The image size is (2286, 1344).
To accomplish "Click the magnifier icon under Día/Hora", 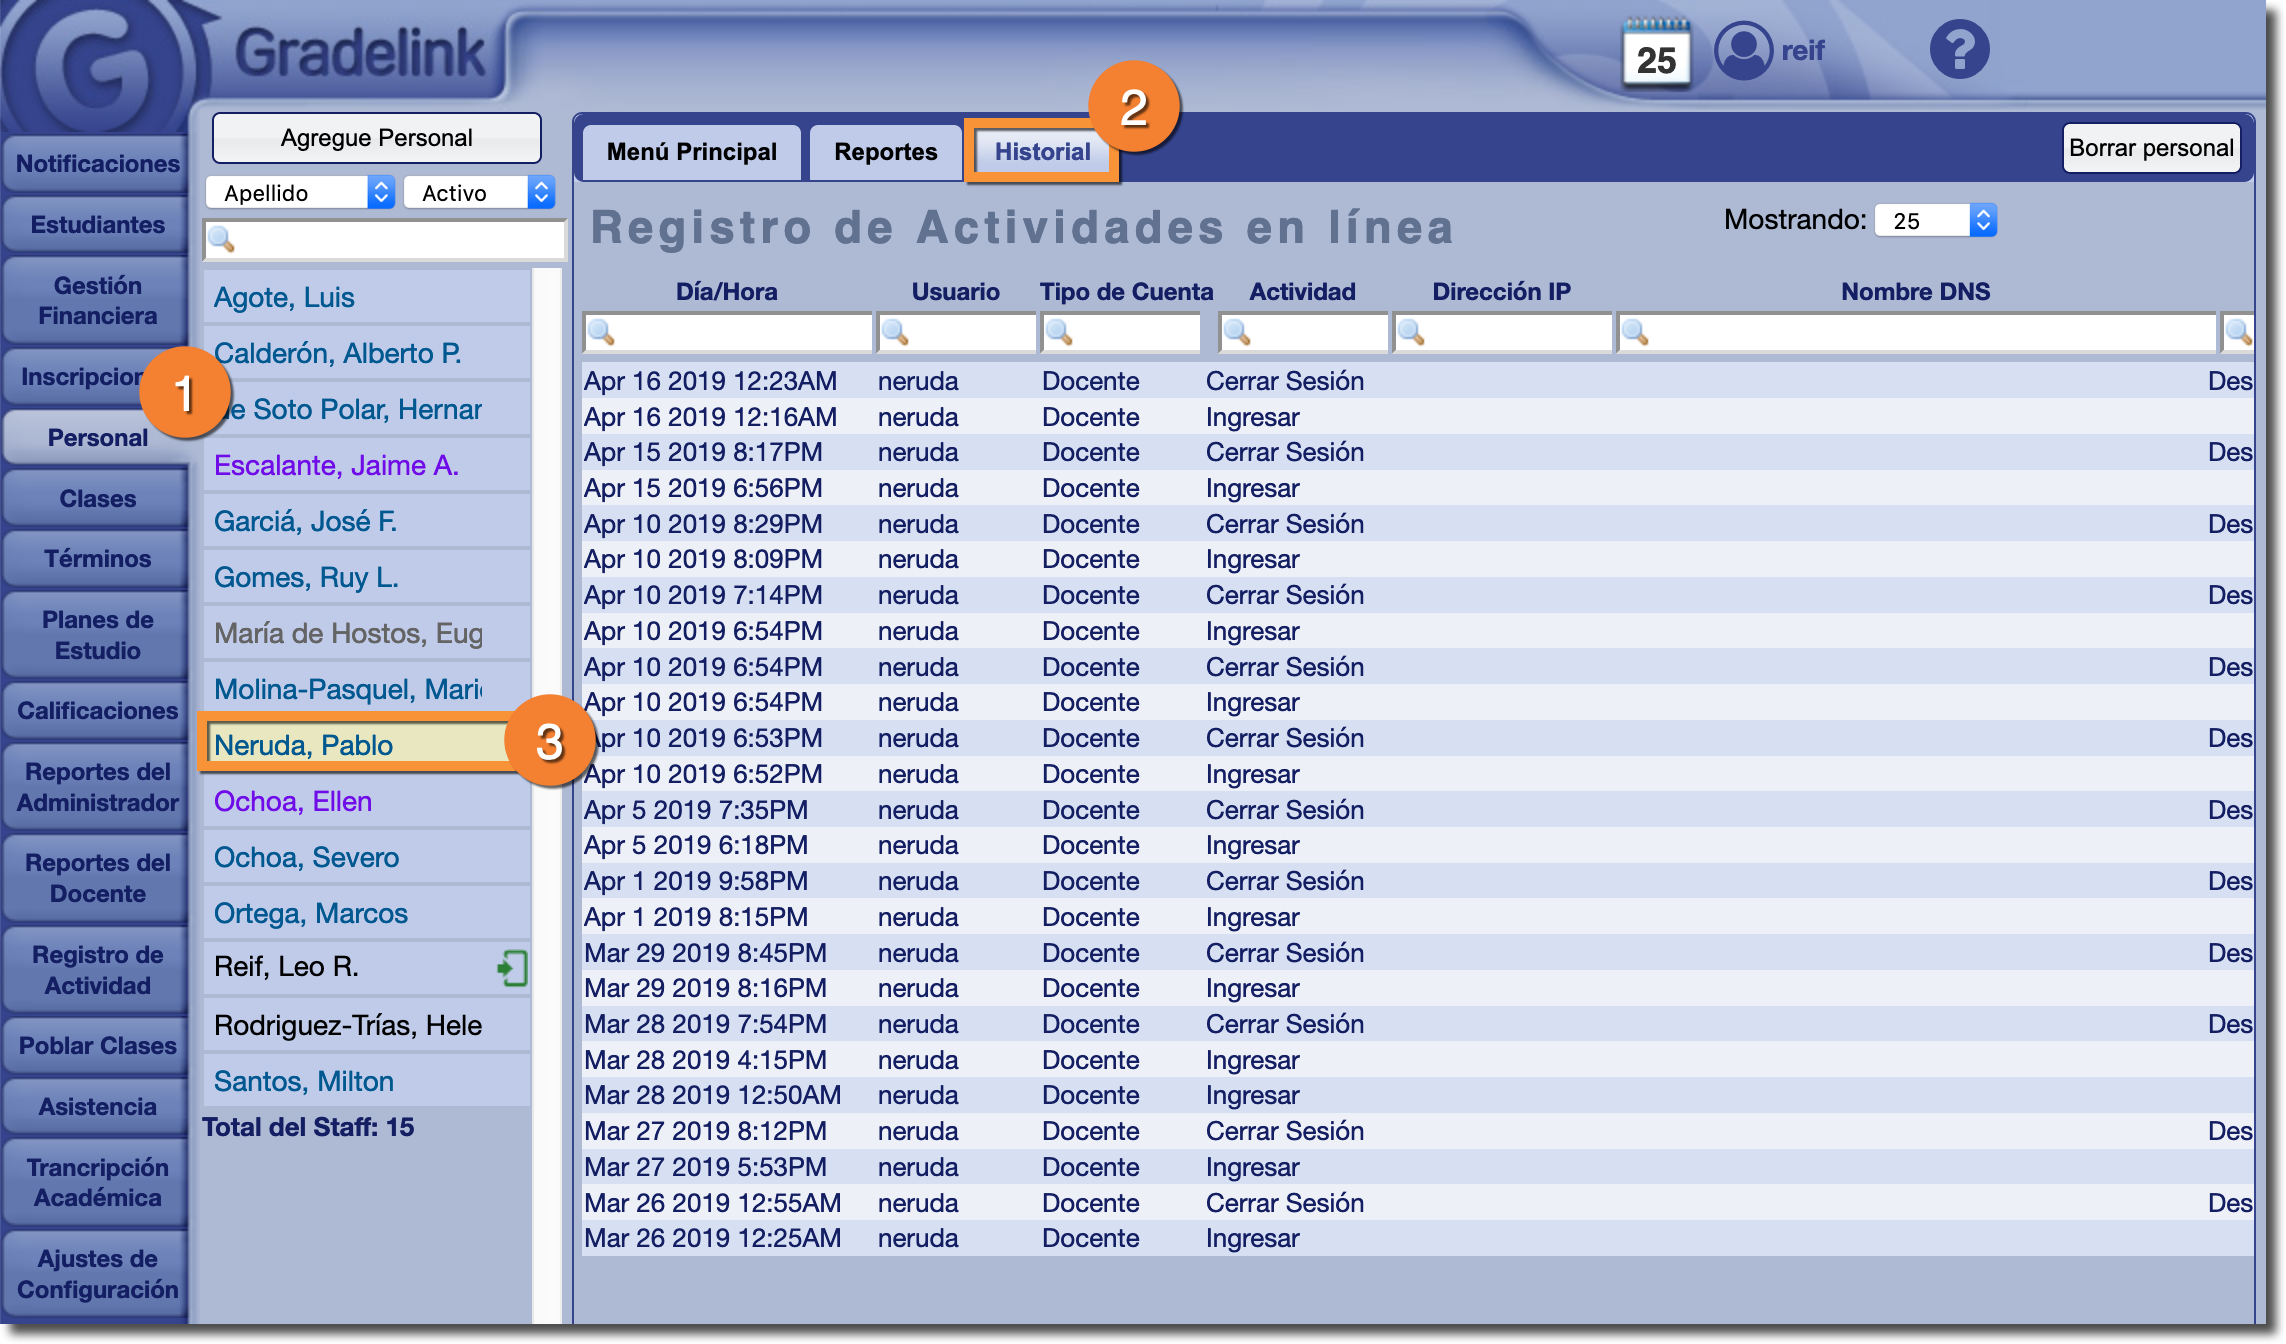I will 601,333.
